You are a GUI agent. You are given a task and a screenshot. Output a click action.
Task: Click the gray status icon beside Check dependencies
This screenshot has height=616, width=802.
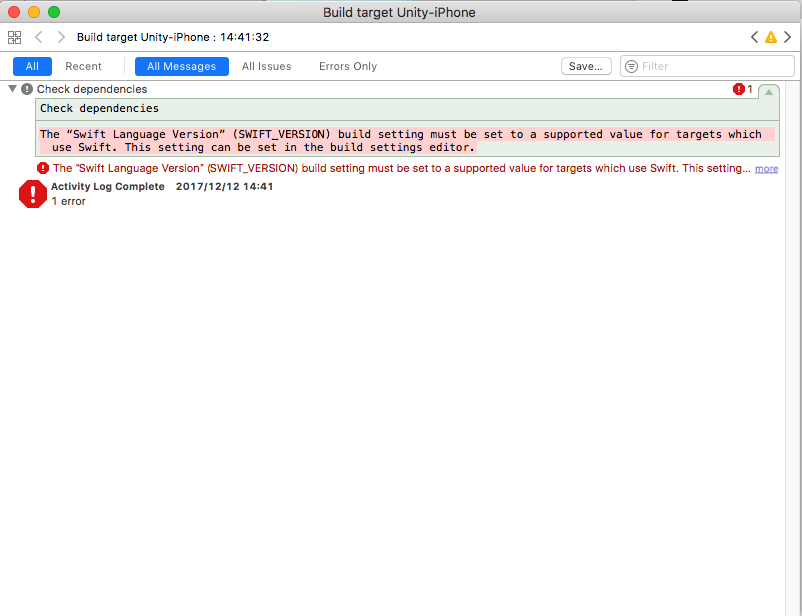pyautogui.click(x=27, y=89)
